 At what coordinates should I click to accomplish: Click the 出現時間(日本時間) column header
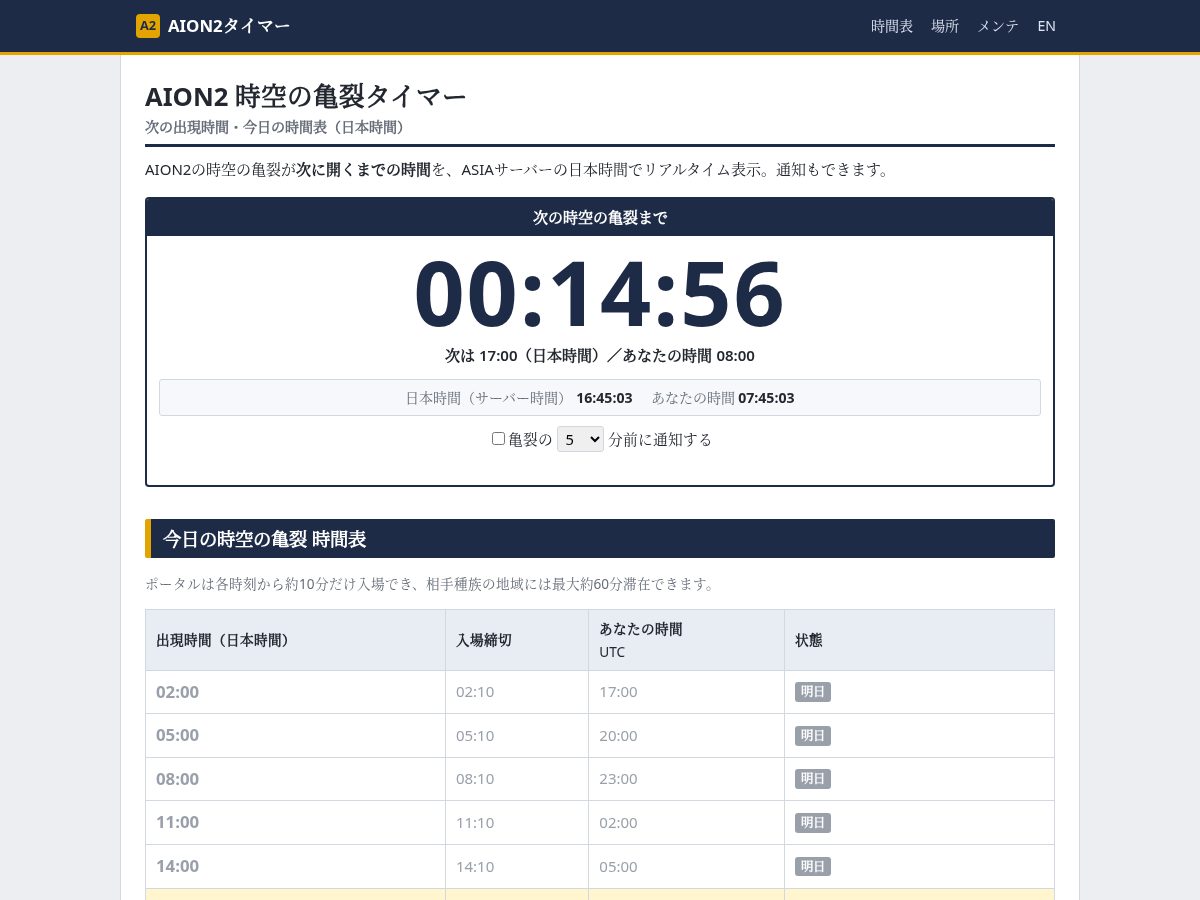[295, 640]
